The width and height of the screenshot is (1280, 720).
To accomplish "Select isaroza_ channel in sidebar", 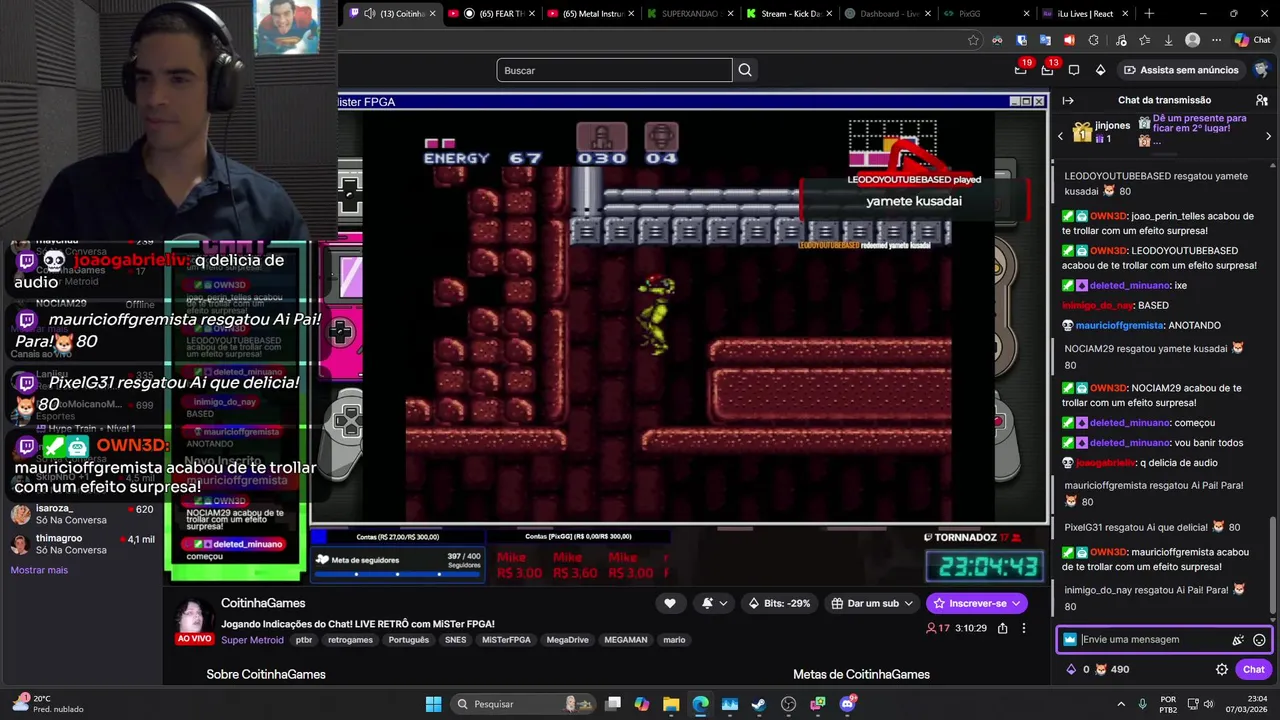I will click(x=82, y=514).
